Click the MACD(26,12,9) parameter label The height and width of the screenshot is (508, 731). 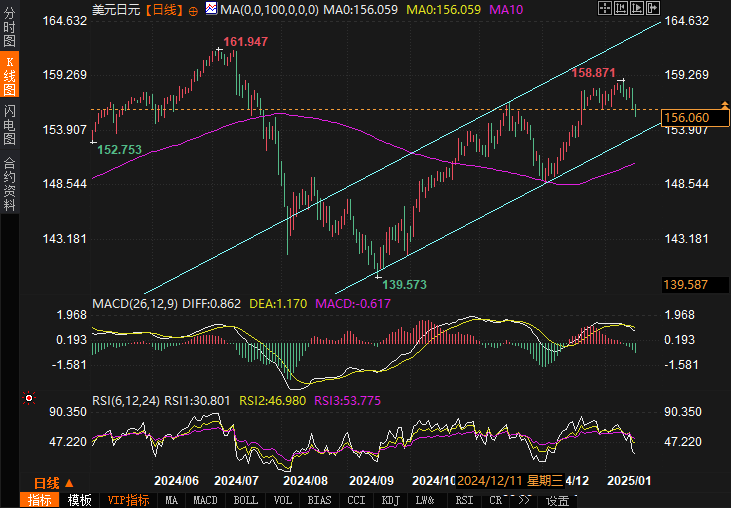tap(135, 304)
